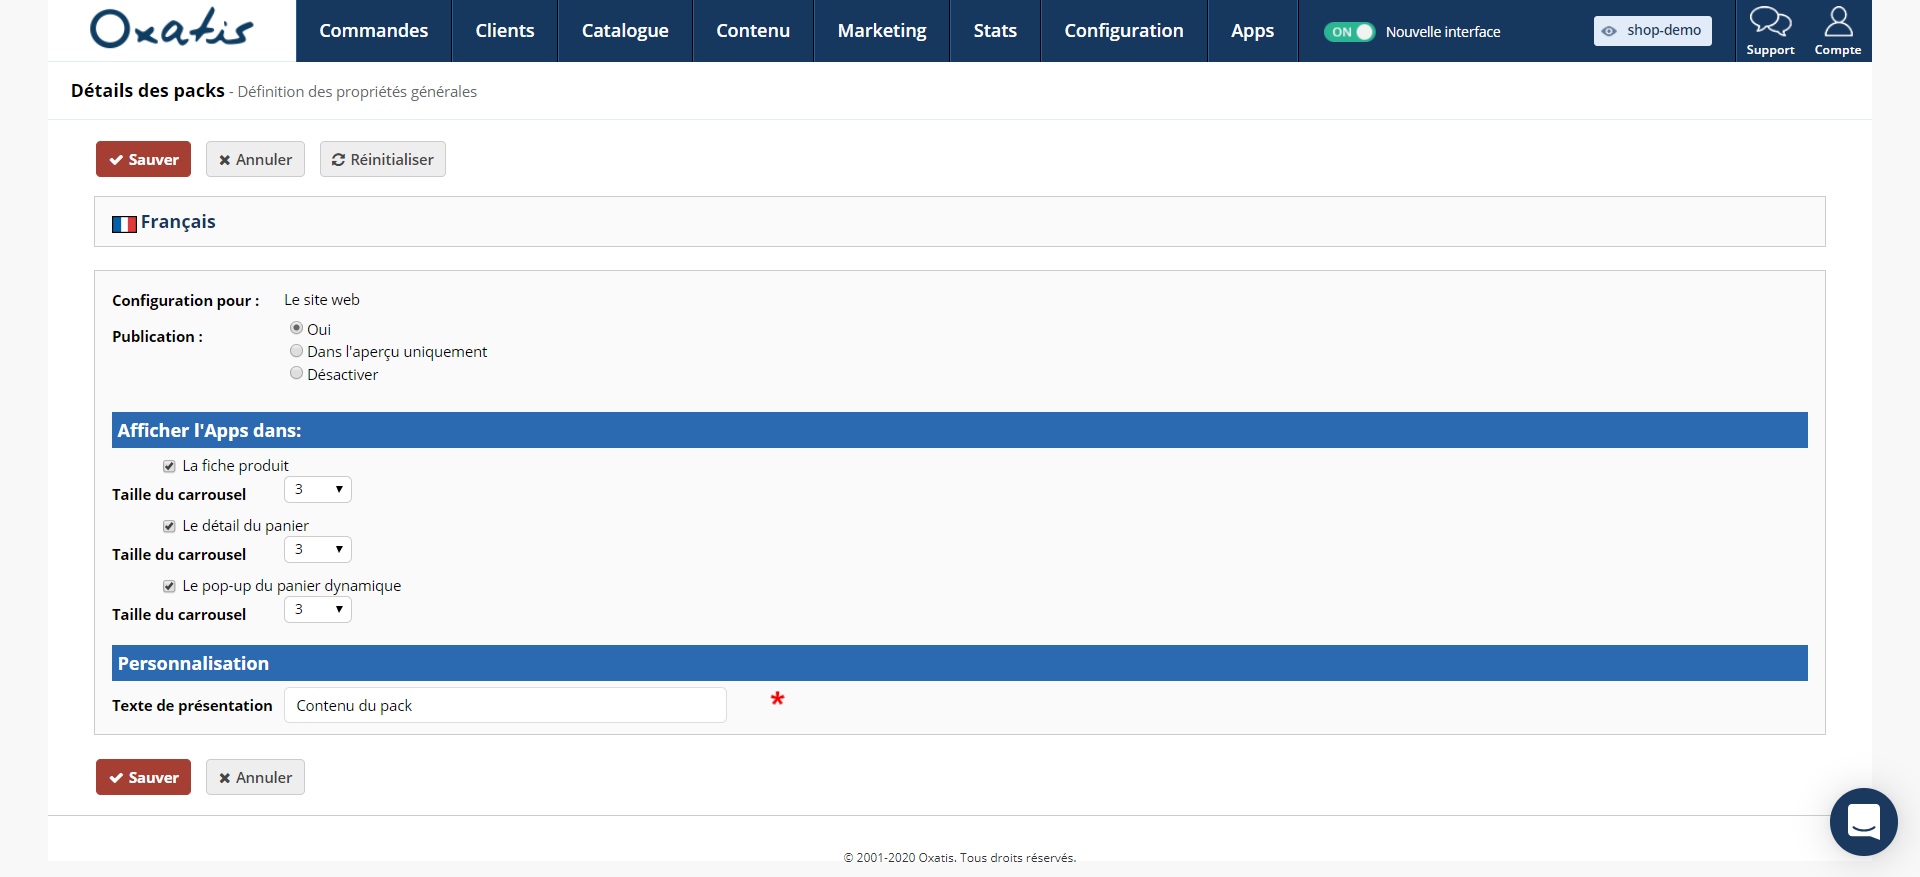Open the Stats menu

click(x=995, y=31)
